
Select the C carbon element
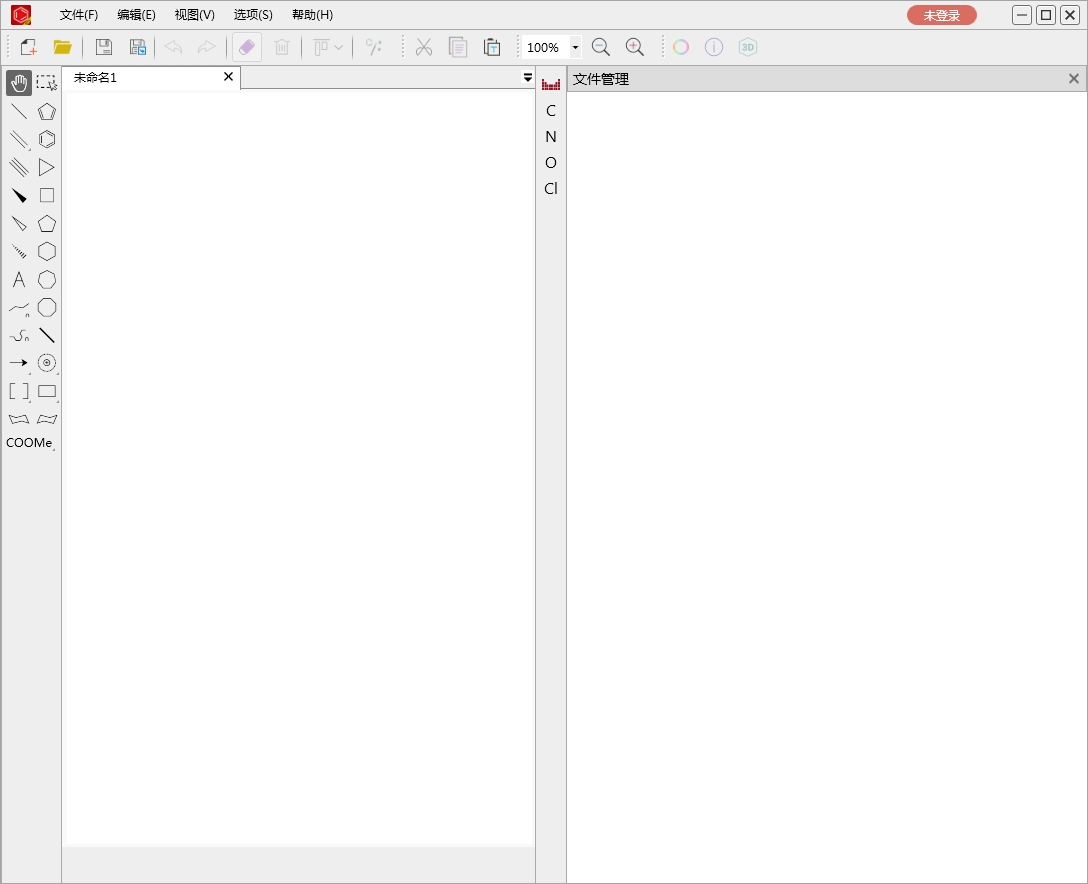(551, 110)
